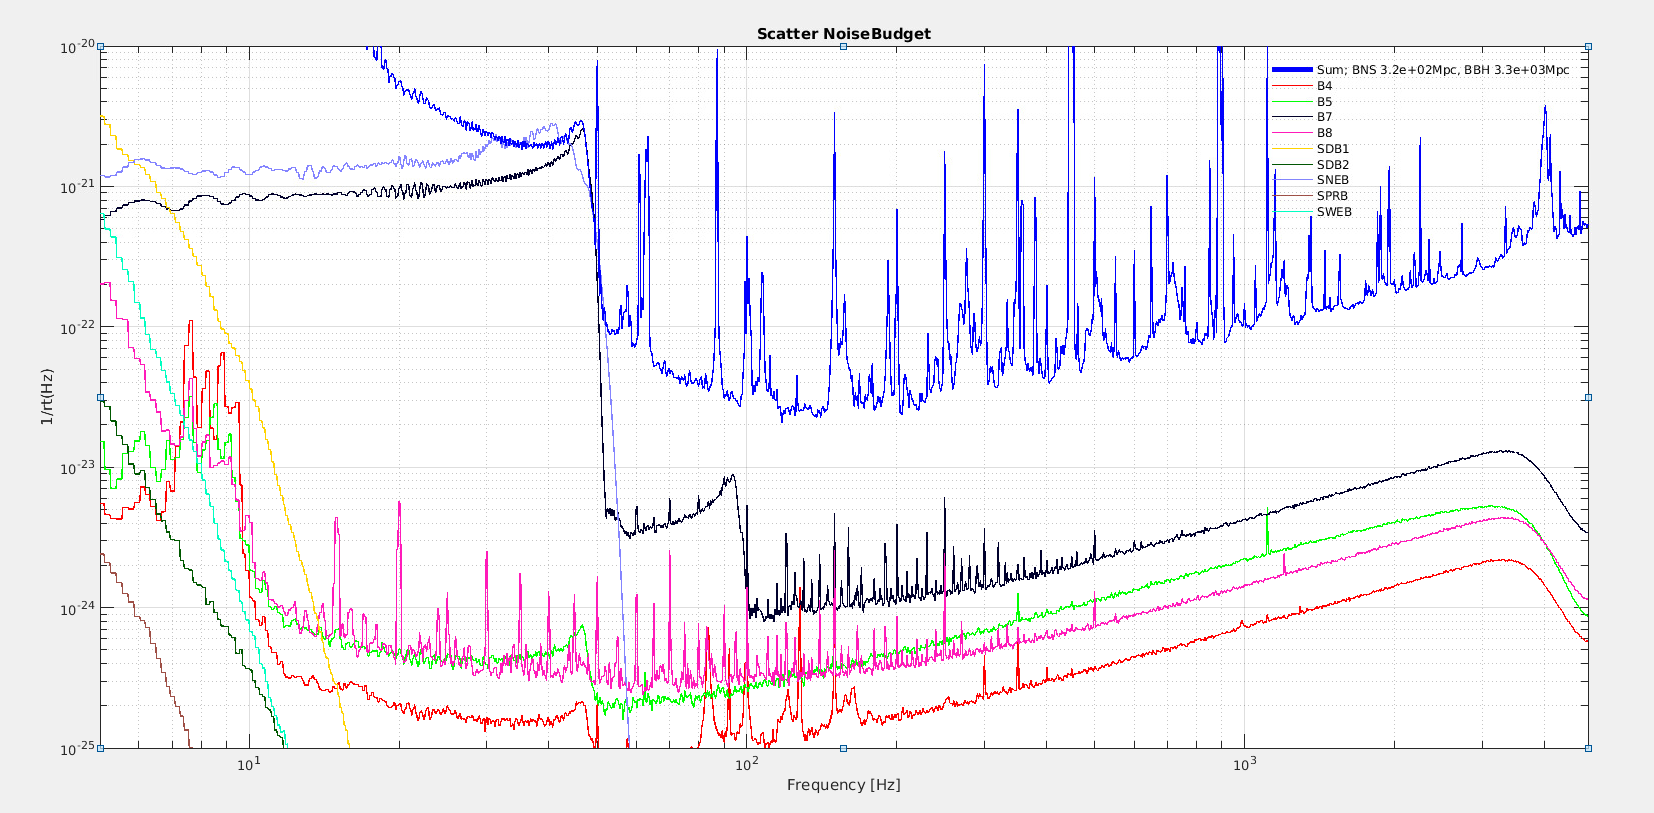Click the bottom-left axes selection handle
The height and width of the screenshot is (813, 1654).
point(100,748)
